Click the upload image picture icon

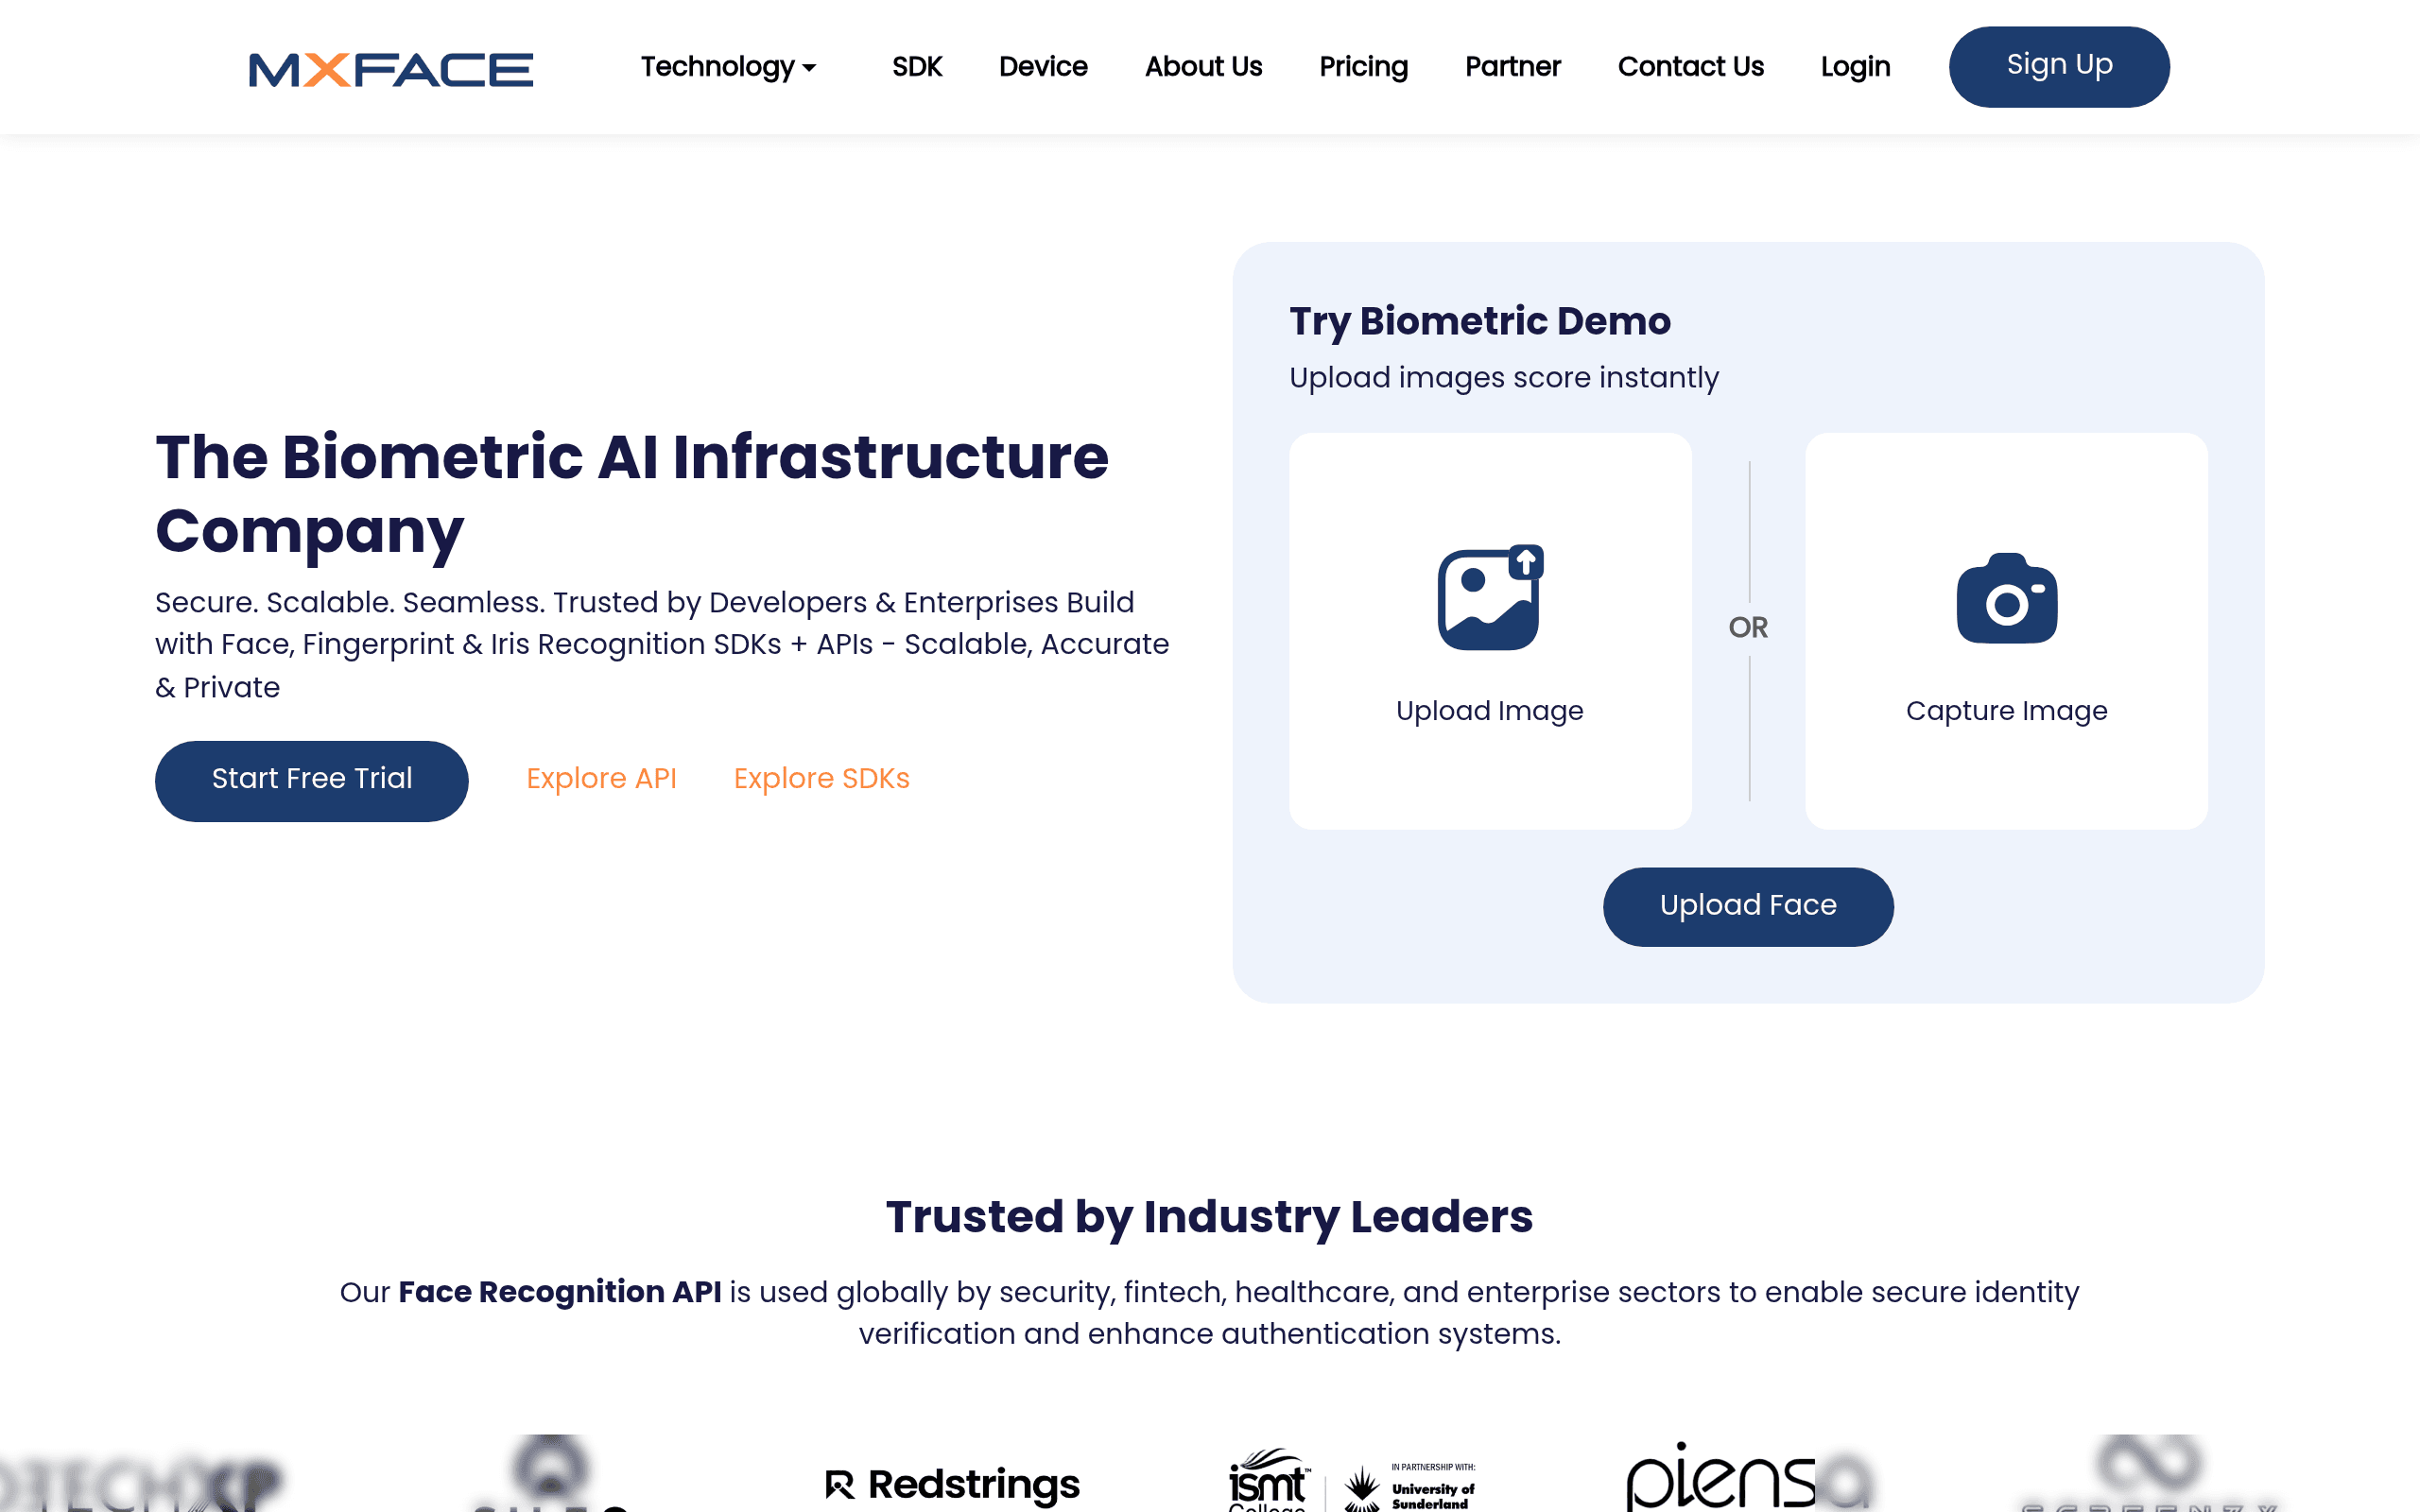(x=1490, y=597)
